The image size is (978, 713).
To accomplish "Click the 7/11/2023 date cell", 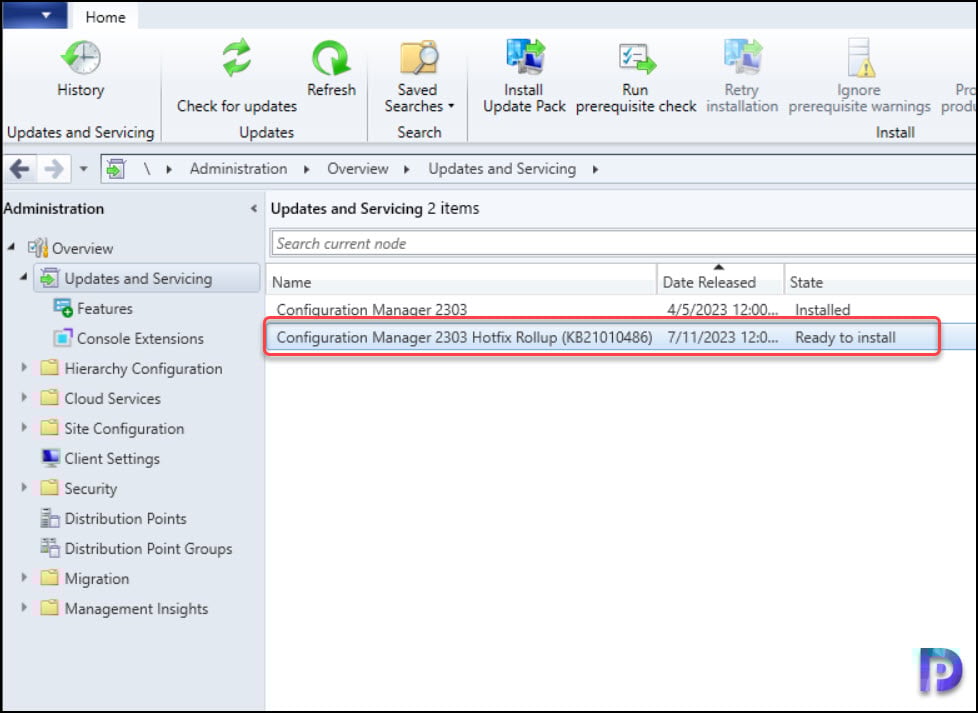I will tap(722, 337).
